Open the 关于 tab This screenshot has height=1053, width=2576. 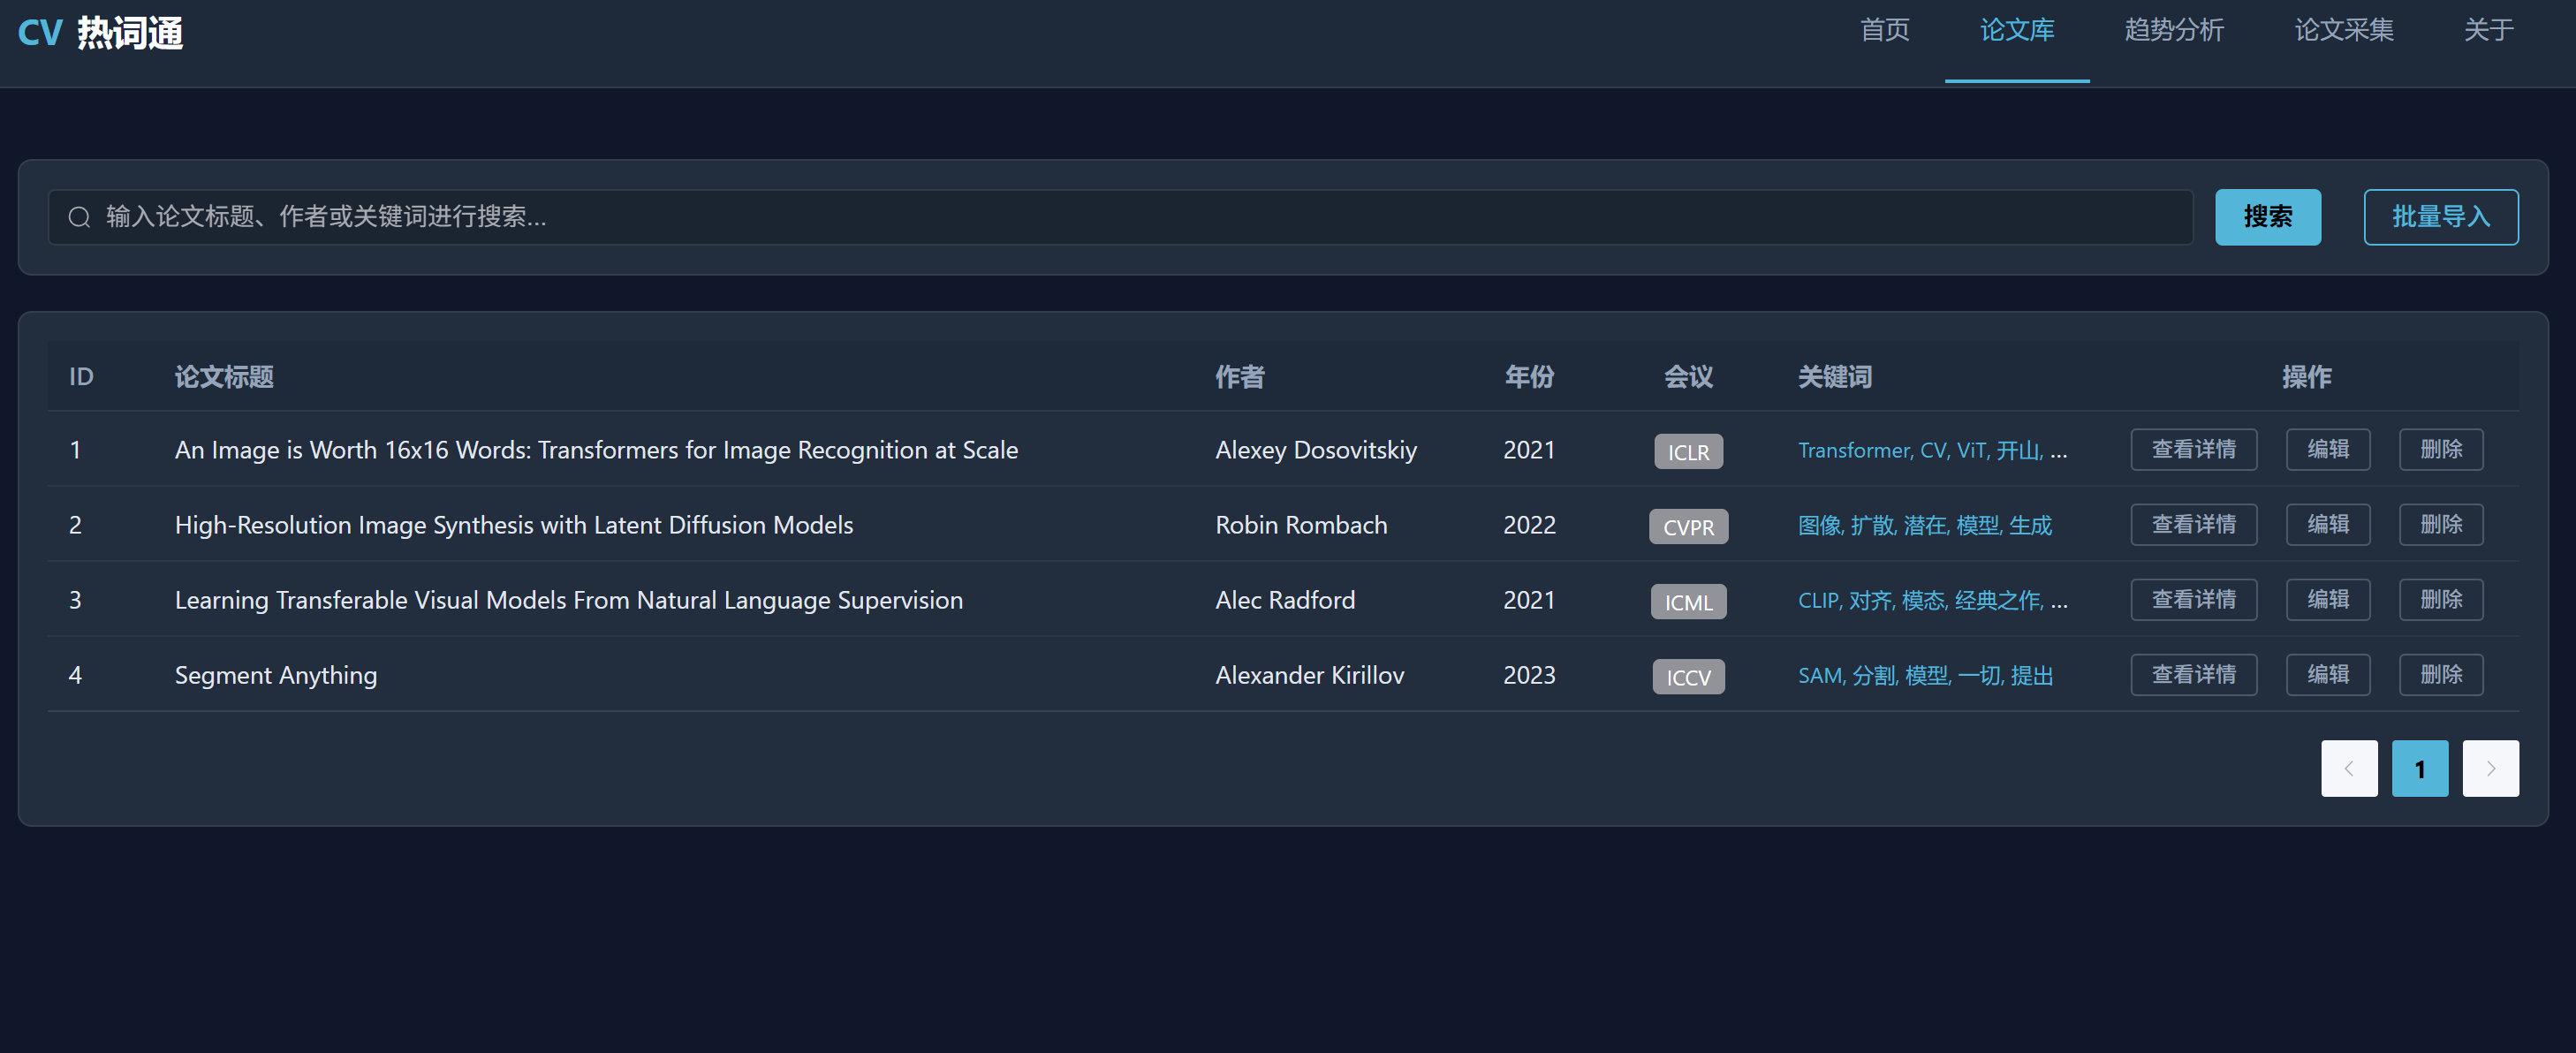[x=2488, y=30]
